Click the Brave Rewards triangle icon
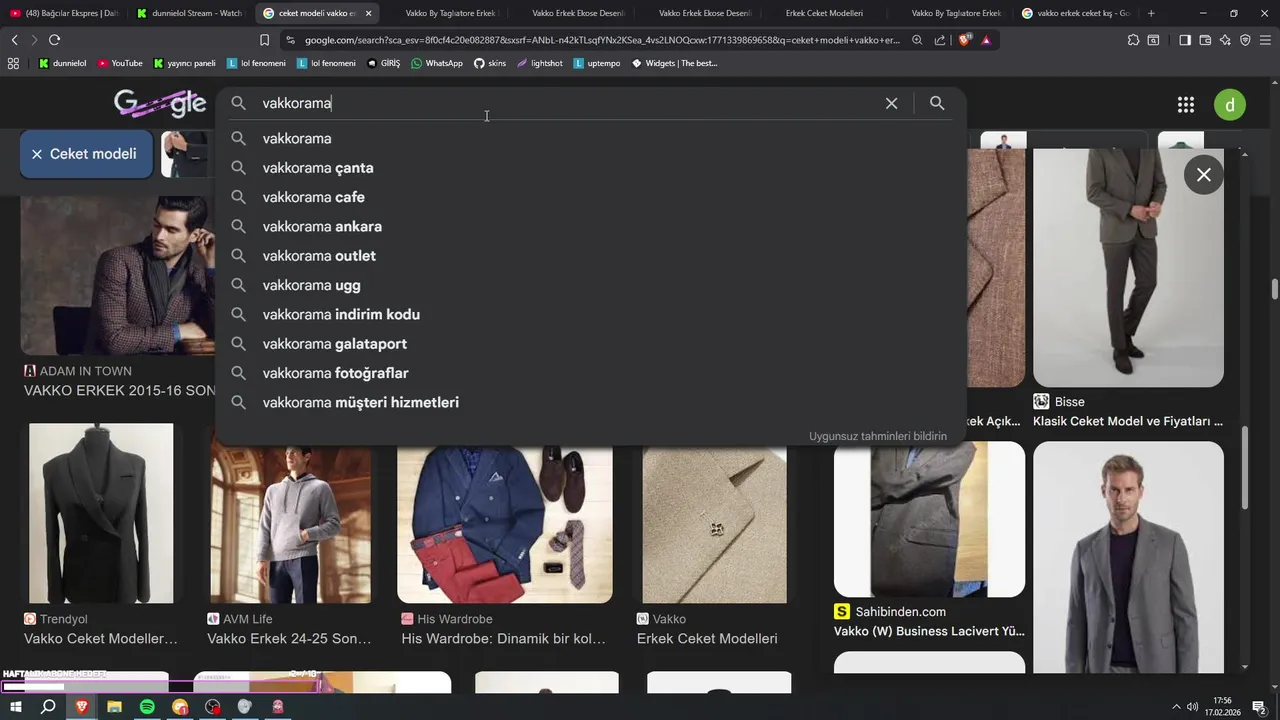Screen dimensions: 1280x720 coord(986,40)
